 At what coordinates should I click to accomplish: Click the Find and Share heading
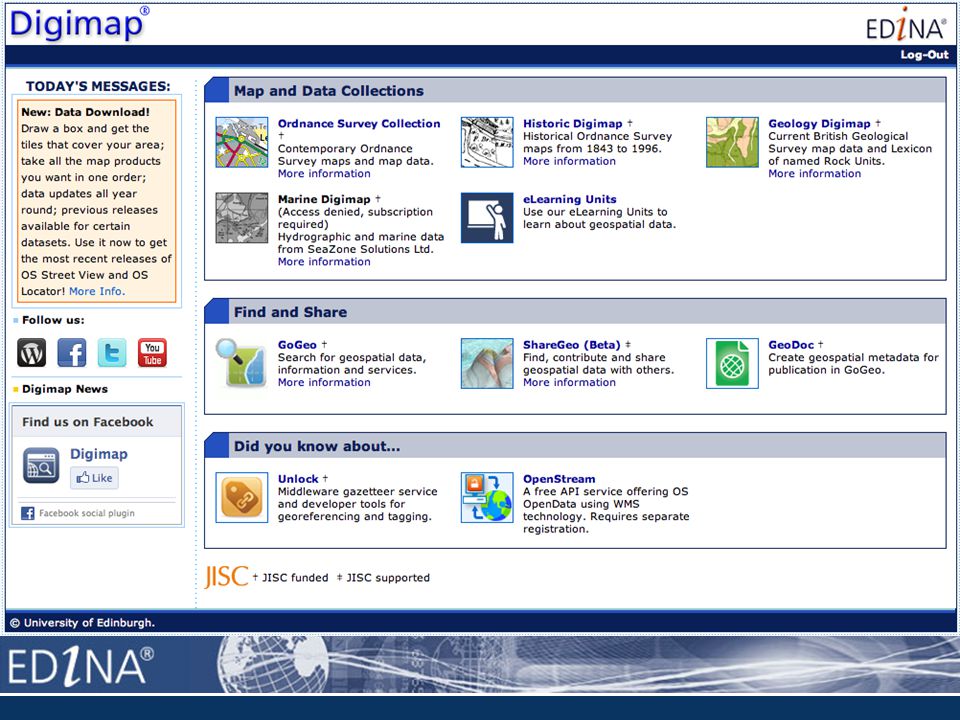coord(290,312)
